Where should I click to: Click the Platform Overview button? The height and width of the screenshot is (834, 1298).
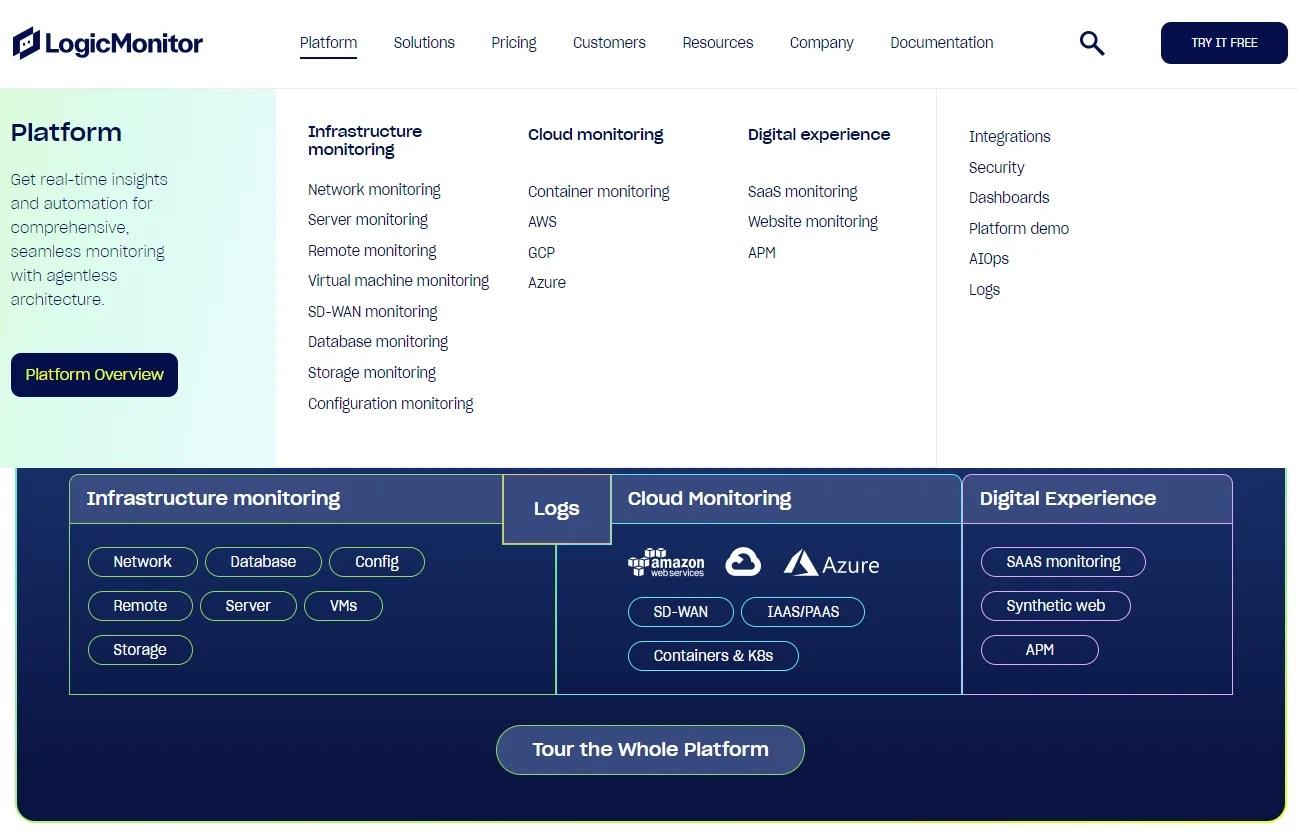(x=94, y=375)
